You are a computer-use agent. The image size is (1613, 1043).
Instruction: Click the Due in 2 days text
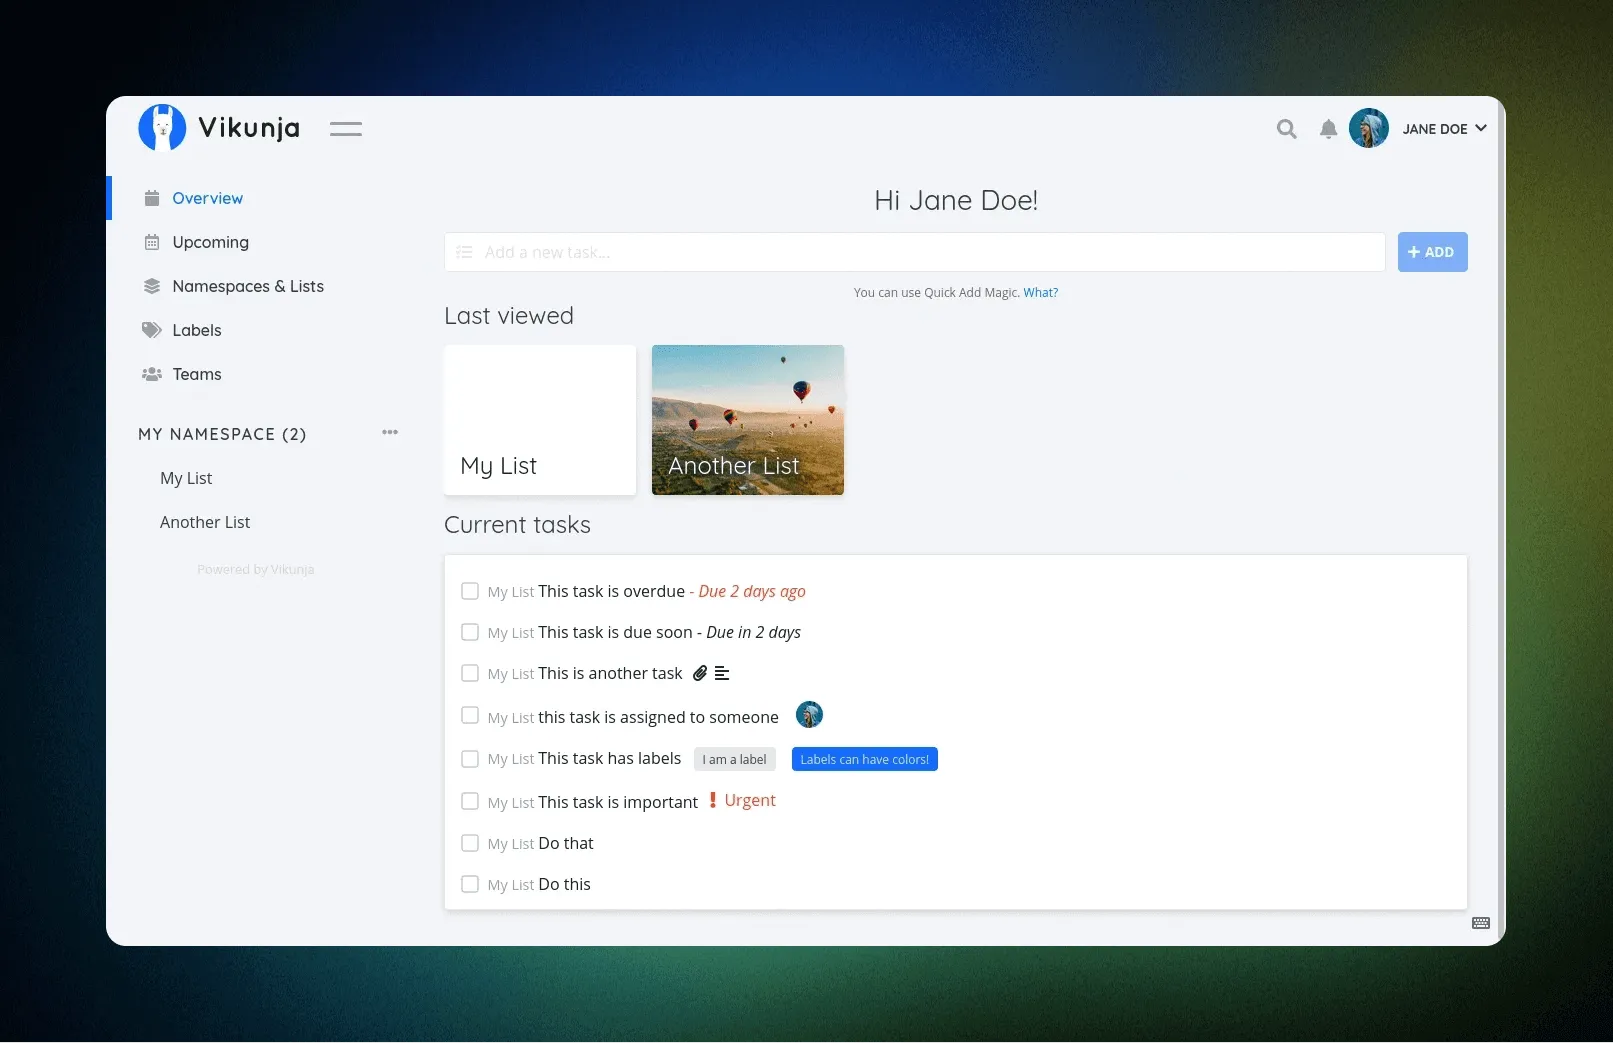[x=753, y=632]
